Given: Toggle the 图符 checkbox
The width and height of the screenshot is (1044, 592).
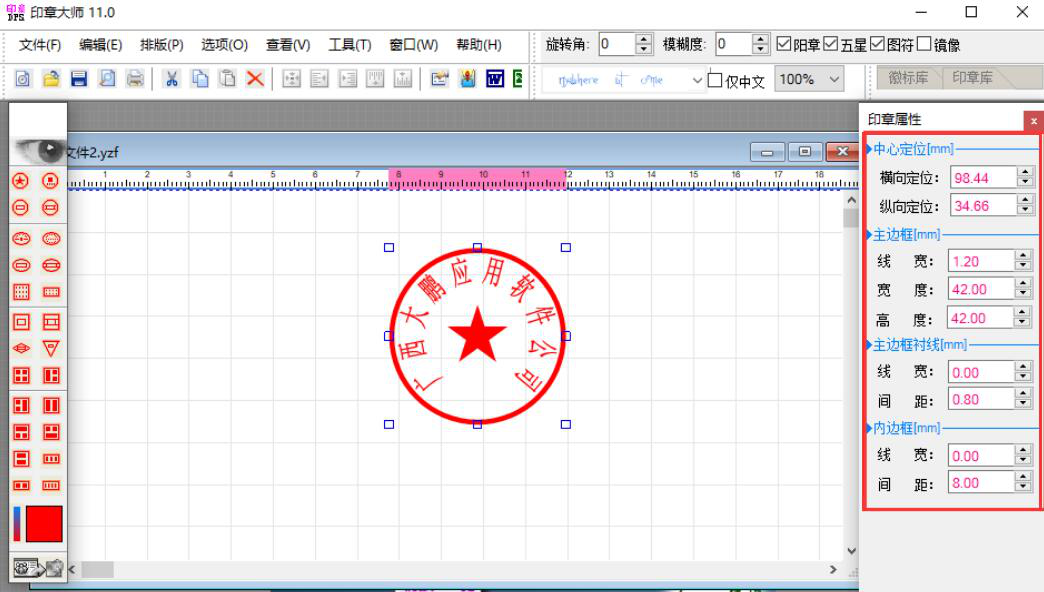Looking at the screenshot, I should click(877, 44).
